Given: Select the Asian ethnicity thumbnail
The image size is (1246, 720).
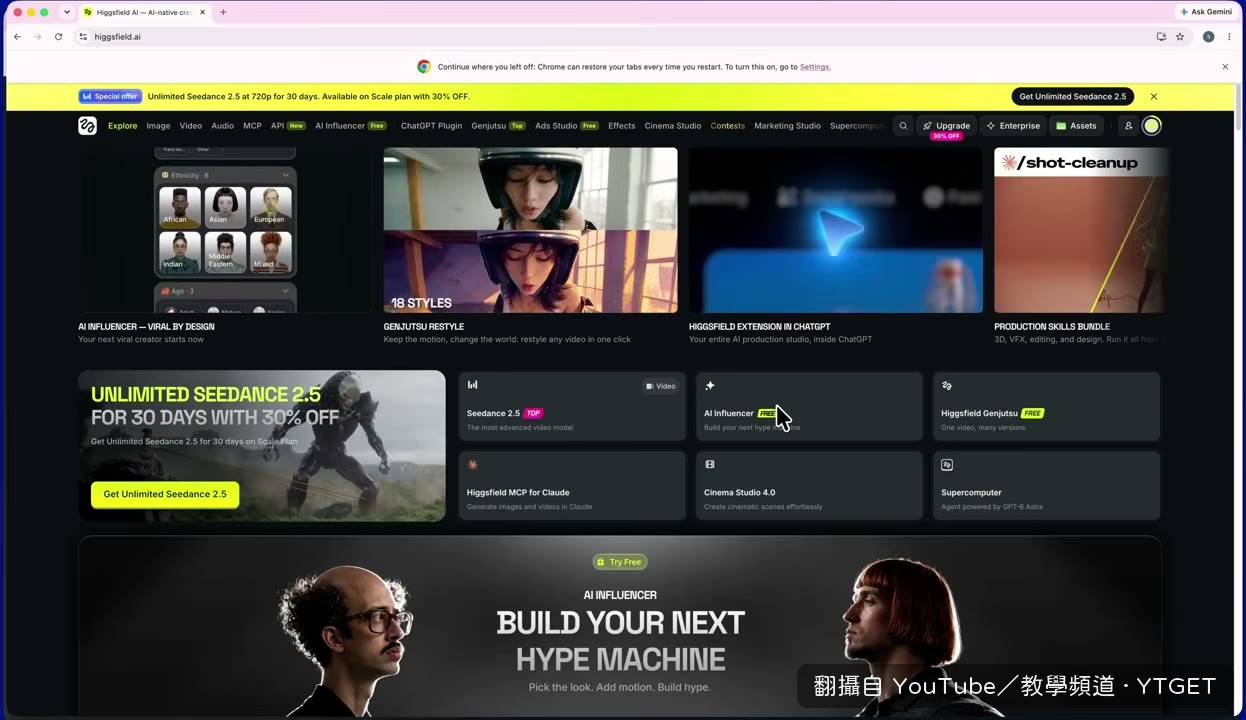Looking at the screenshot, I should 225,207.
